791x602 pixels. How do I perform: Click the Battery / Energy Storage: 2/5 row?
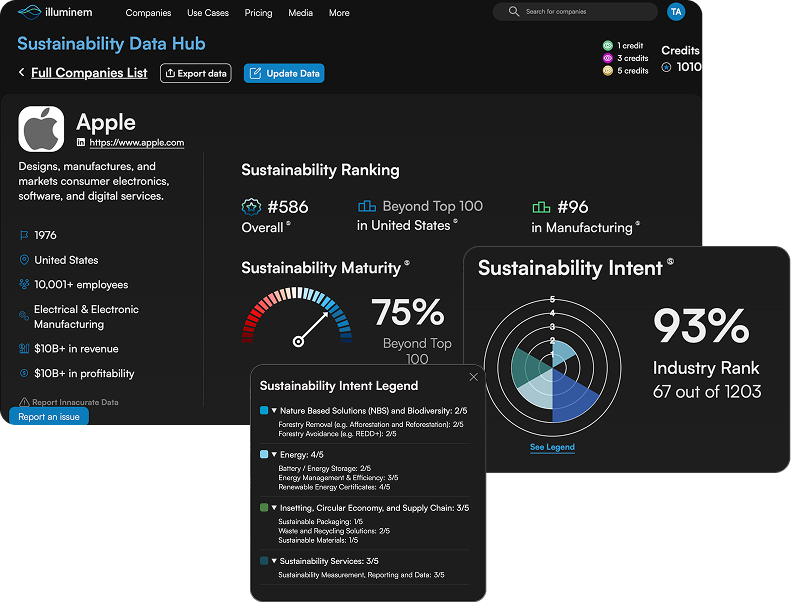[x=325, y=468]
